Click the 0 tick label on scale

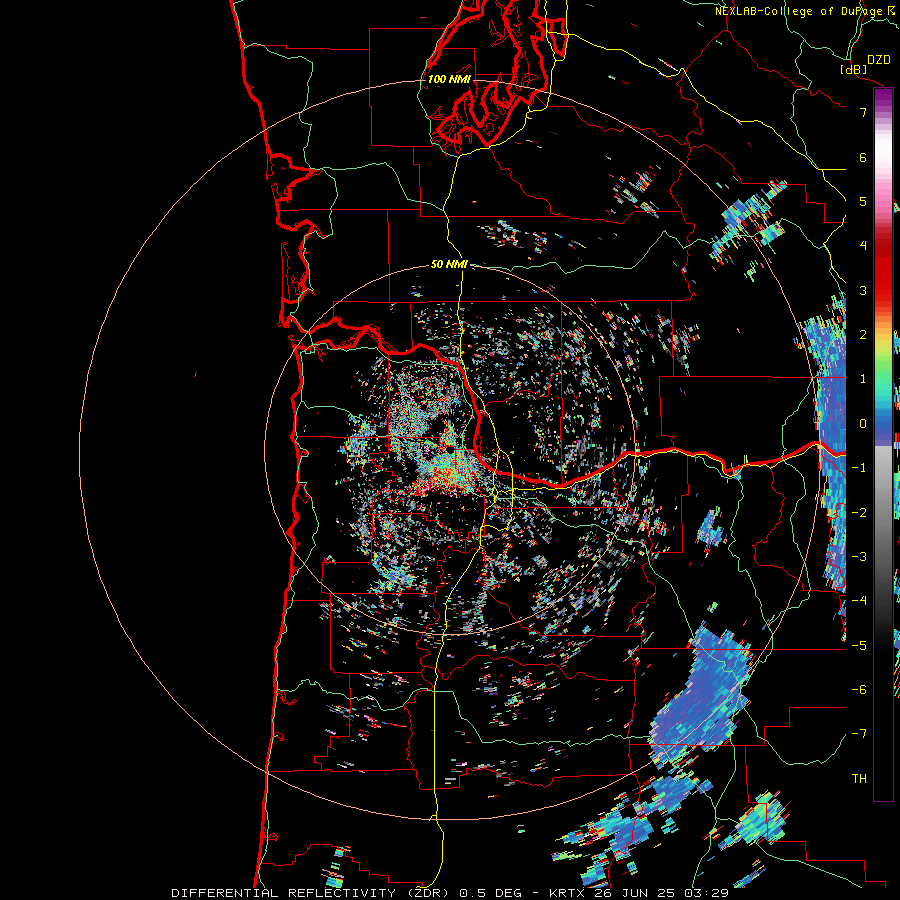(863, 424)
